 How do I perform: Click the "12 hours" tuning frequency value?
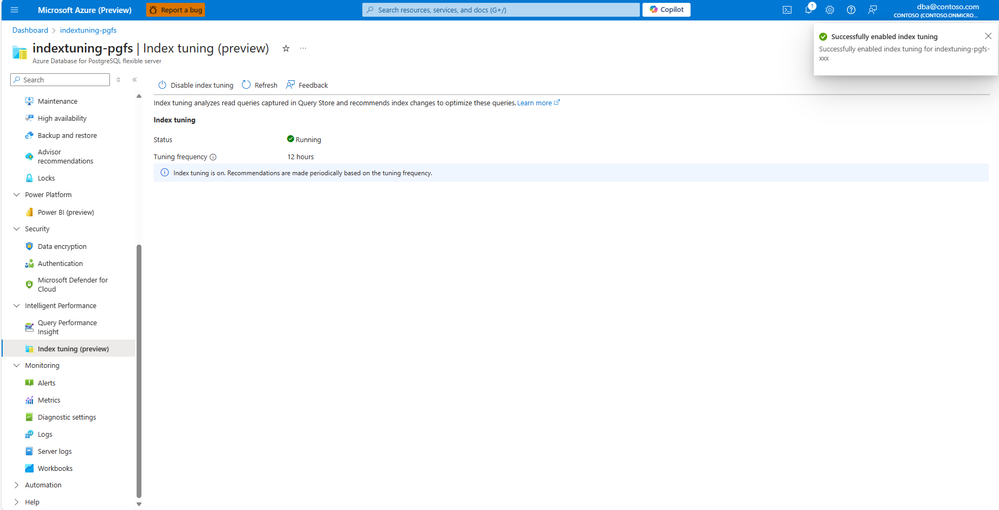coord(300,157)
